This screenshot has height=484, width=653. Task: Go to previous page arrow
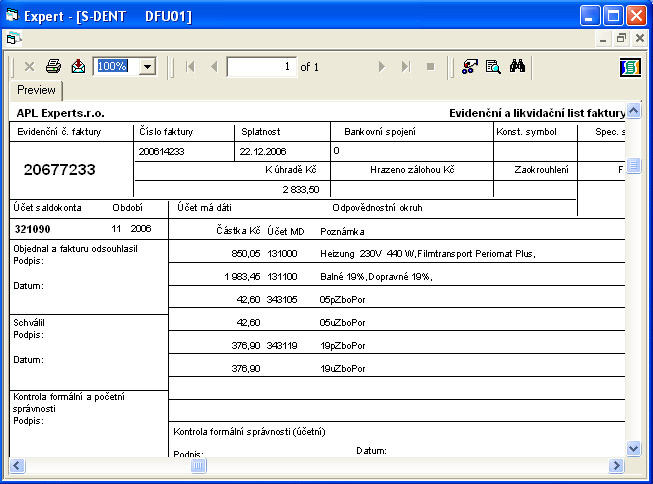(213, 66)
